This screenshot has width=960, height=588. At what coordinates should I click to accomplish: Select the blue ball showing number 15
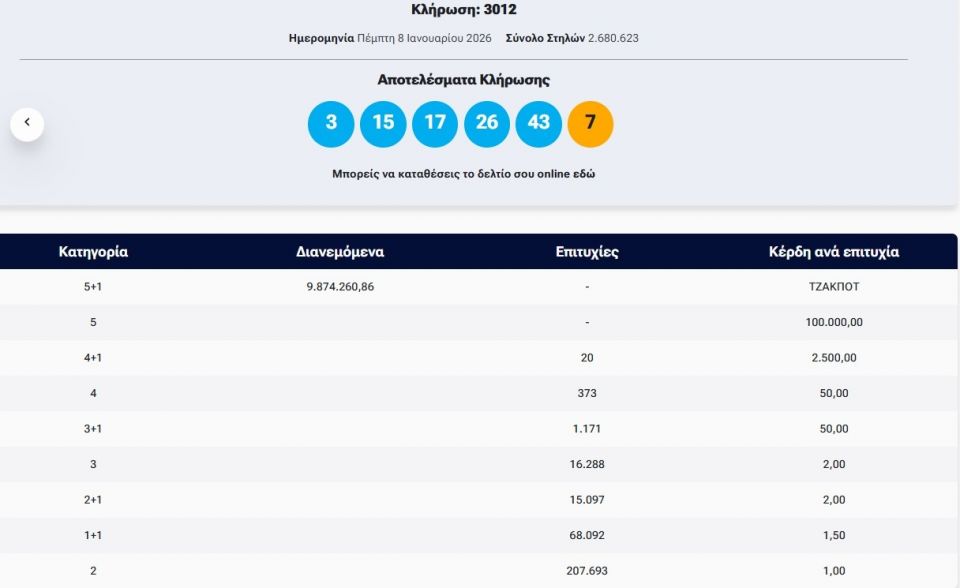click(x=383, y=123)
